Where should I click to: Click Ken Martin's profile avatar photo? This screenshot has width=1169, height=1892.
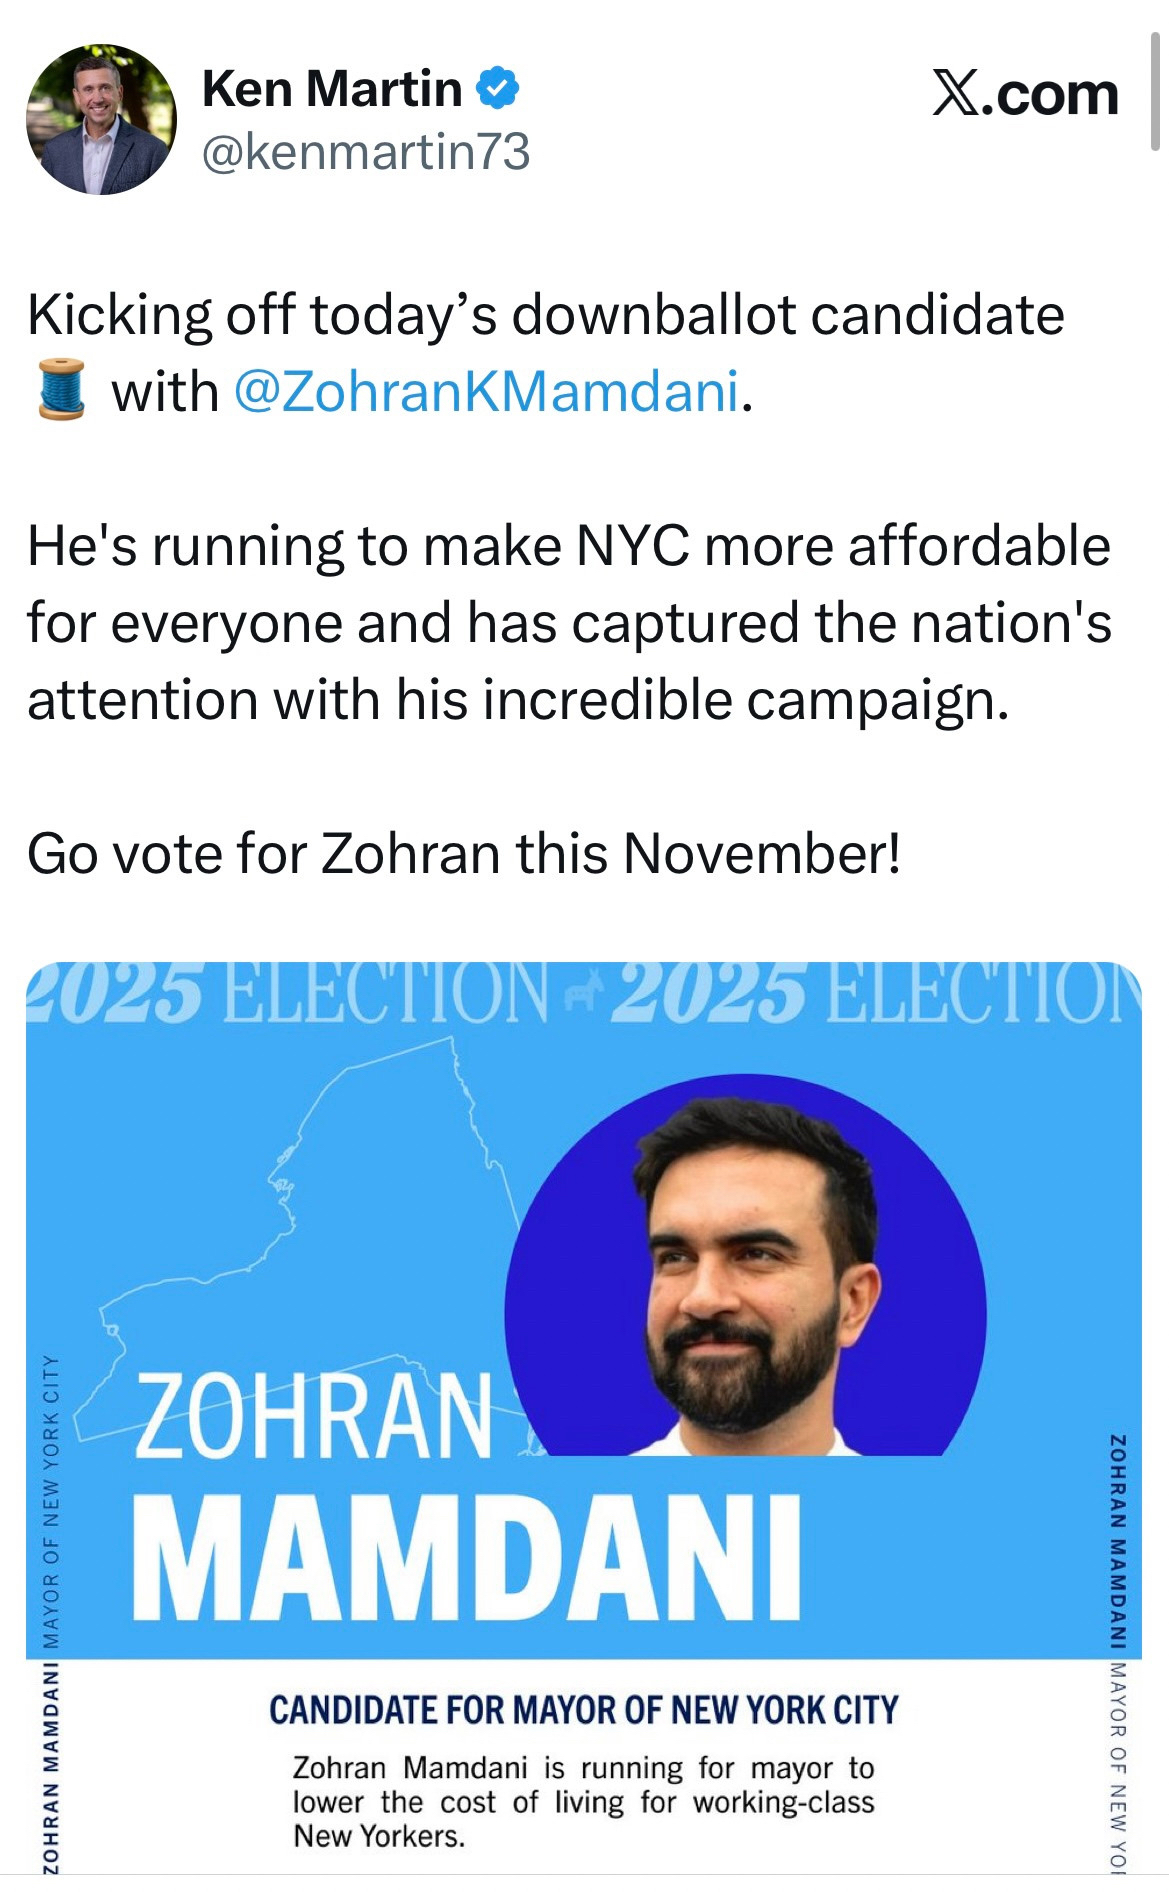point(101,119)
